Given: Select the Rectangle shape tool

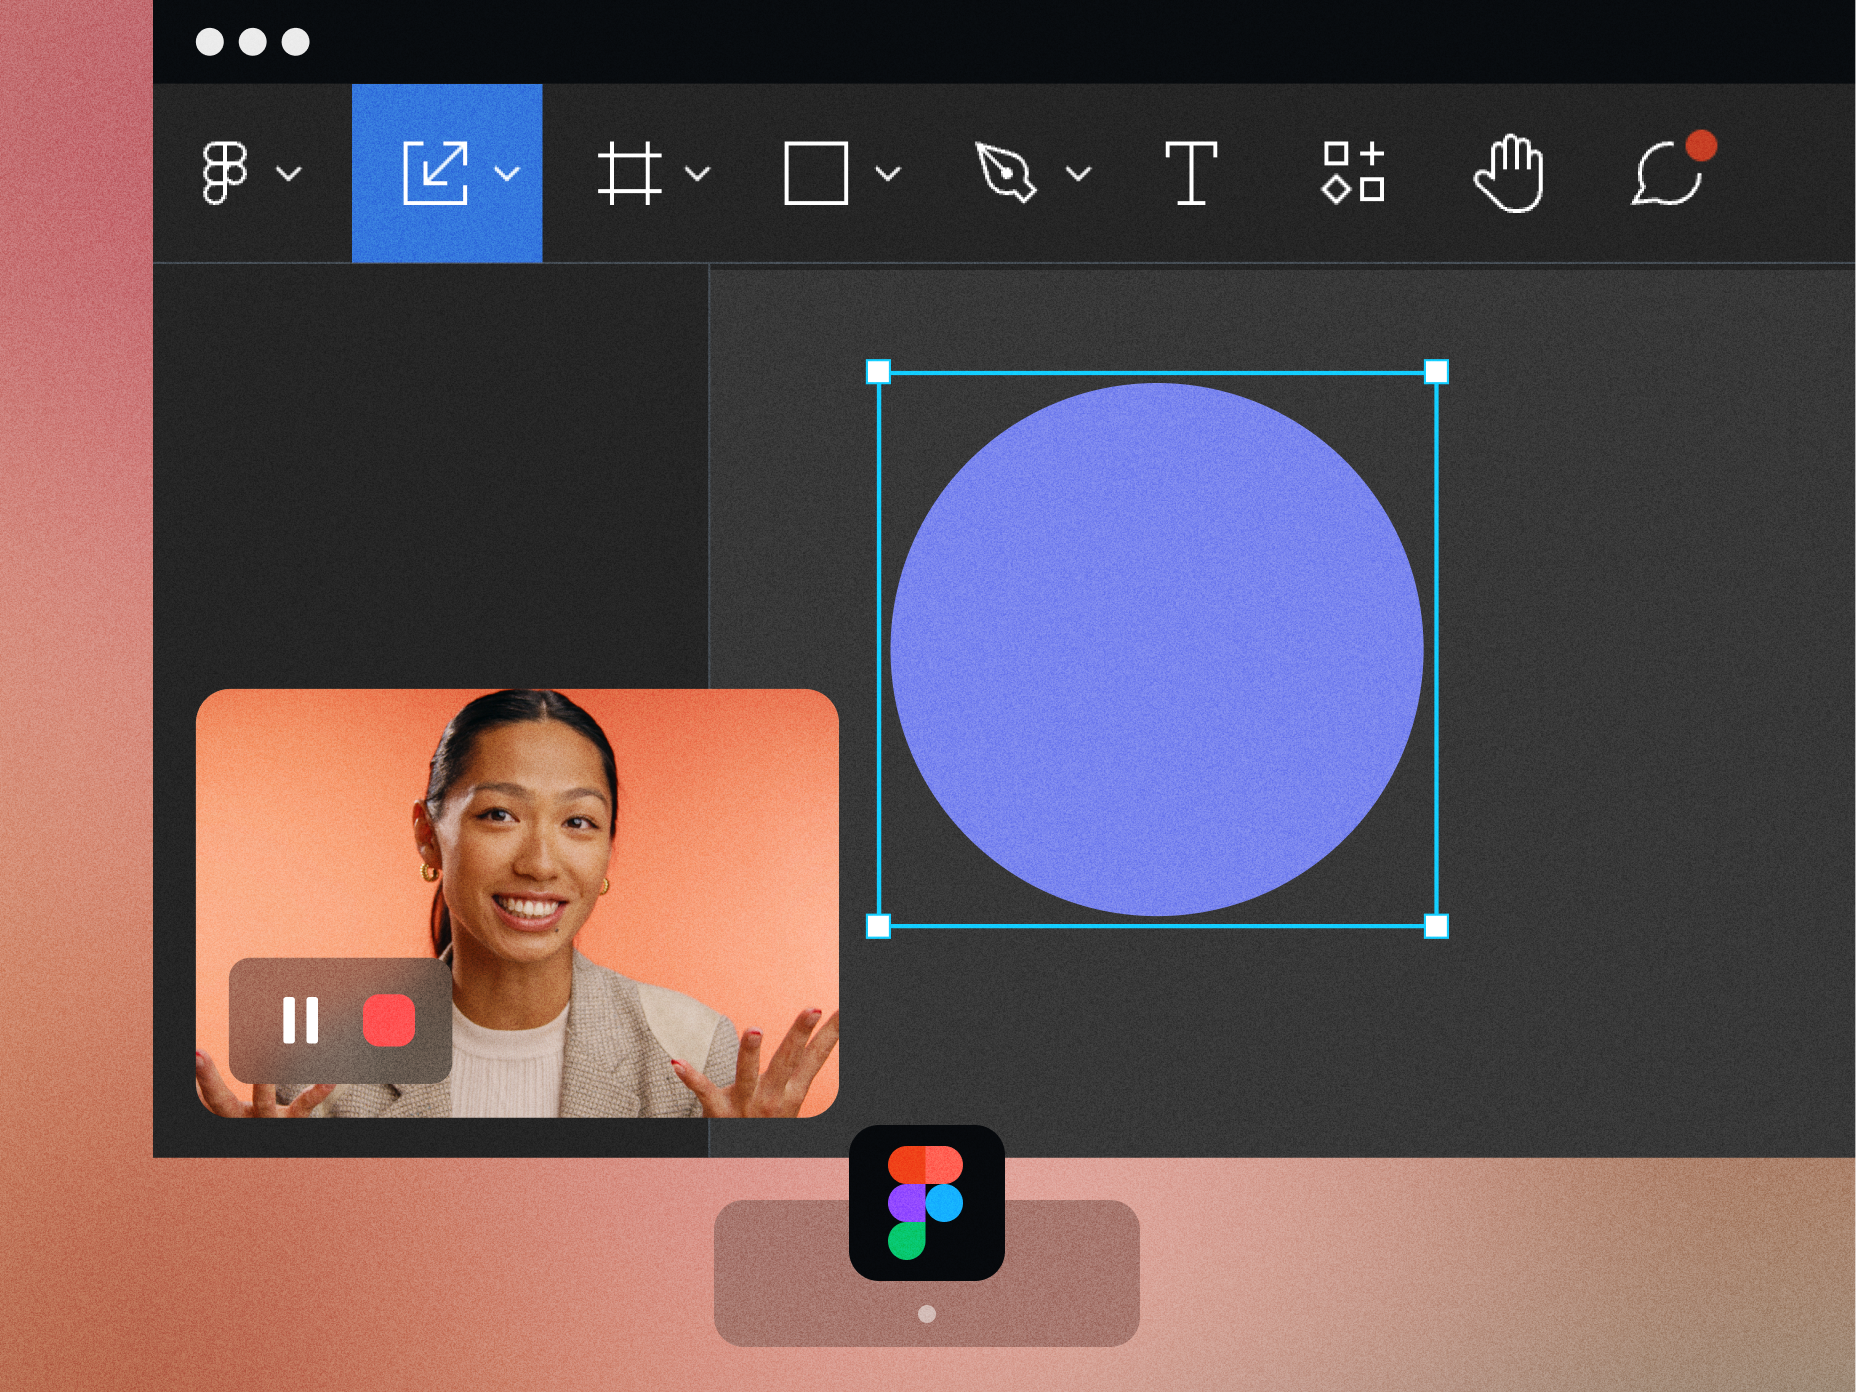Looking at the screenshot, I should pyautogui.click(x=816, y=173).
